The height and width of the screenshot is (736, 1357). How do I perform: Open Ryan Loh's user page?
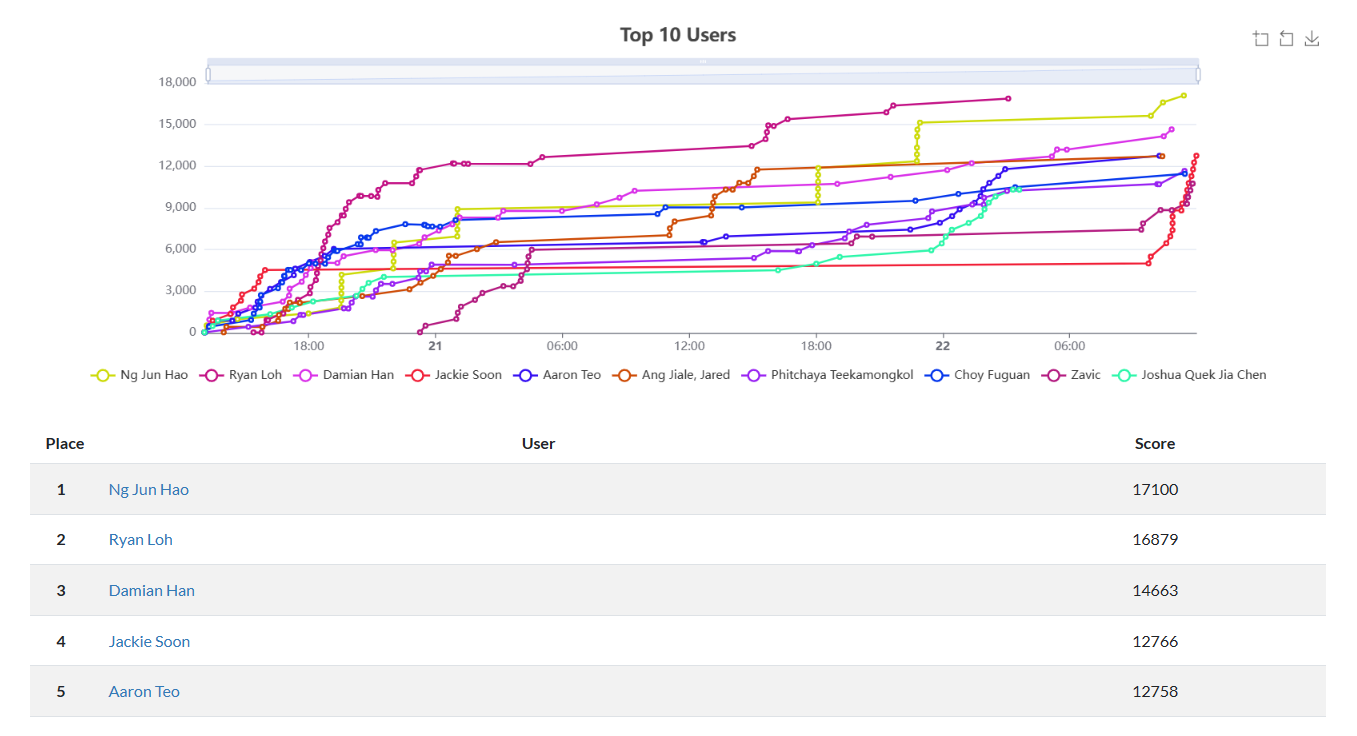click(141, 540)
